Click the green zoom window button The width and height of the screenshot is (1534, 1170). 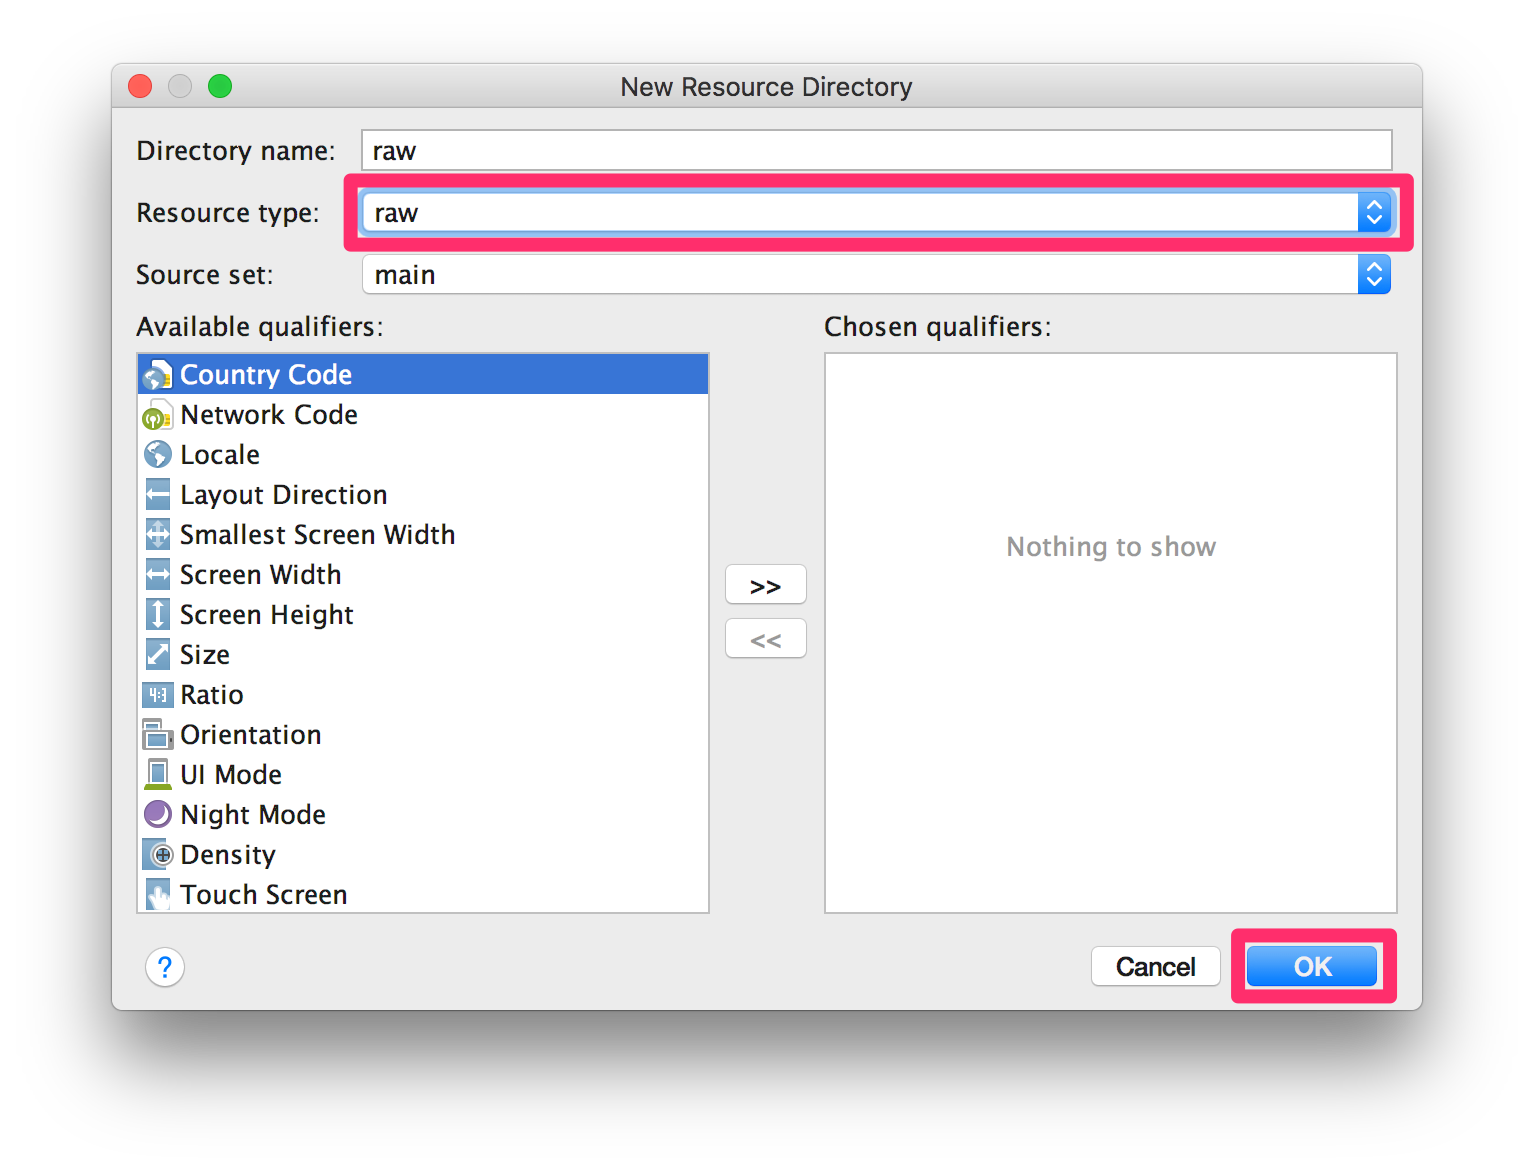220,86
